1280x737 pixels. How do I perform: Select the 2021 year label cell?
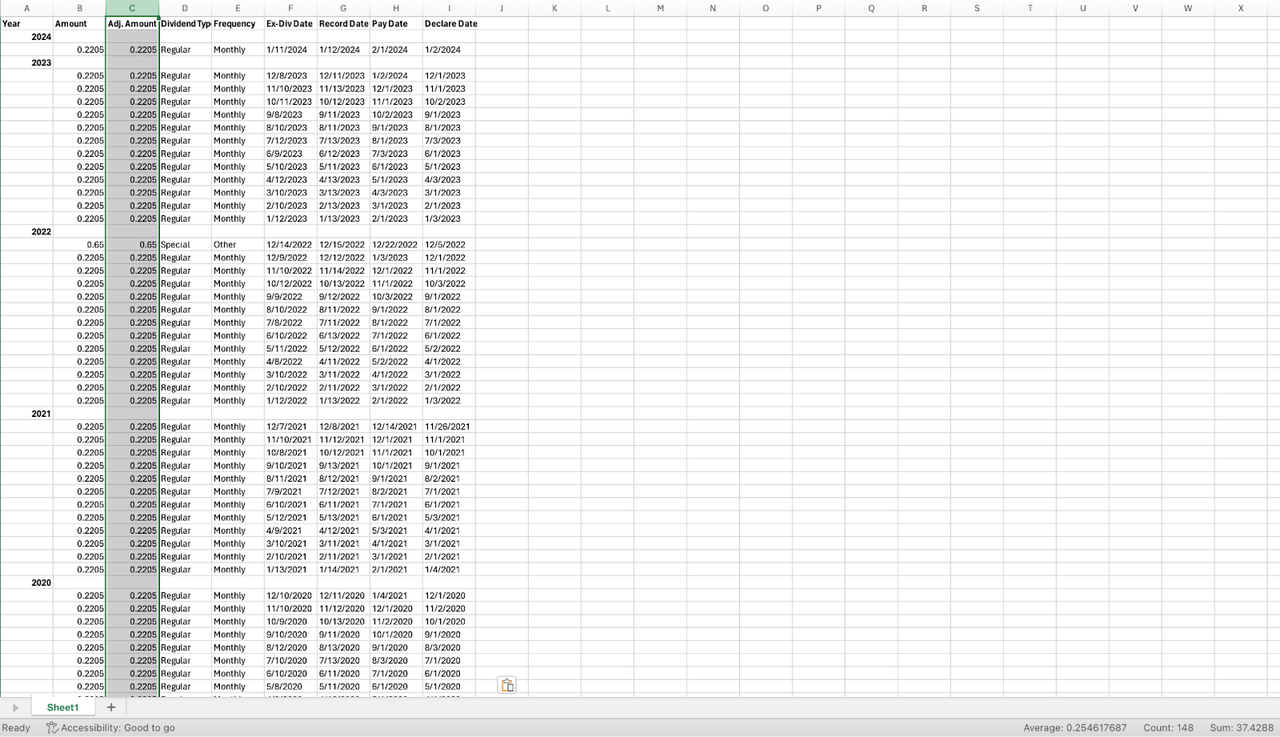pyautogui.click(x=26, y=414)
